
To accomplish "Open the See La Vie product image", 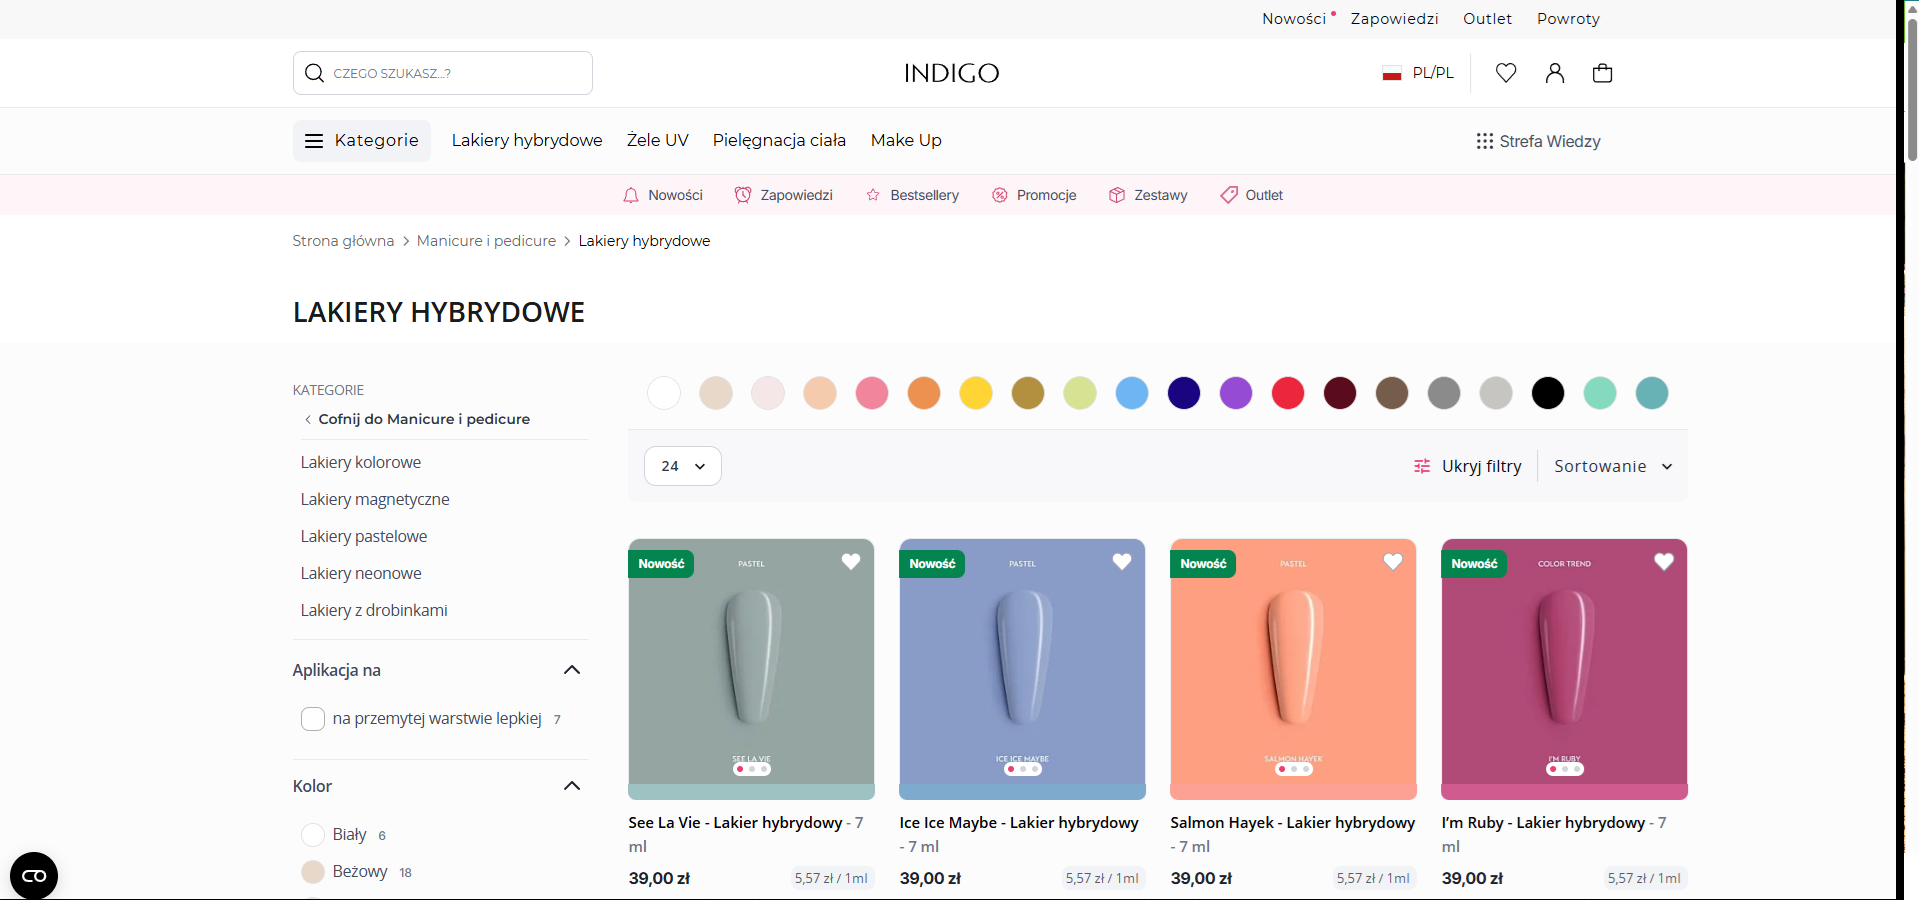I will 751,669.
